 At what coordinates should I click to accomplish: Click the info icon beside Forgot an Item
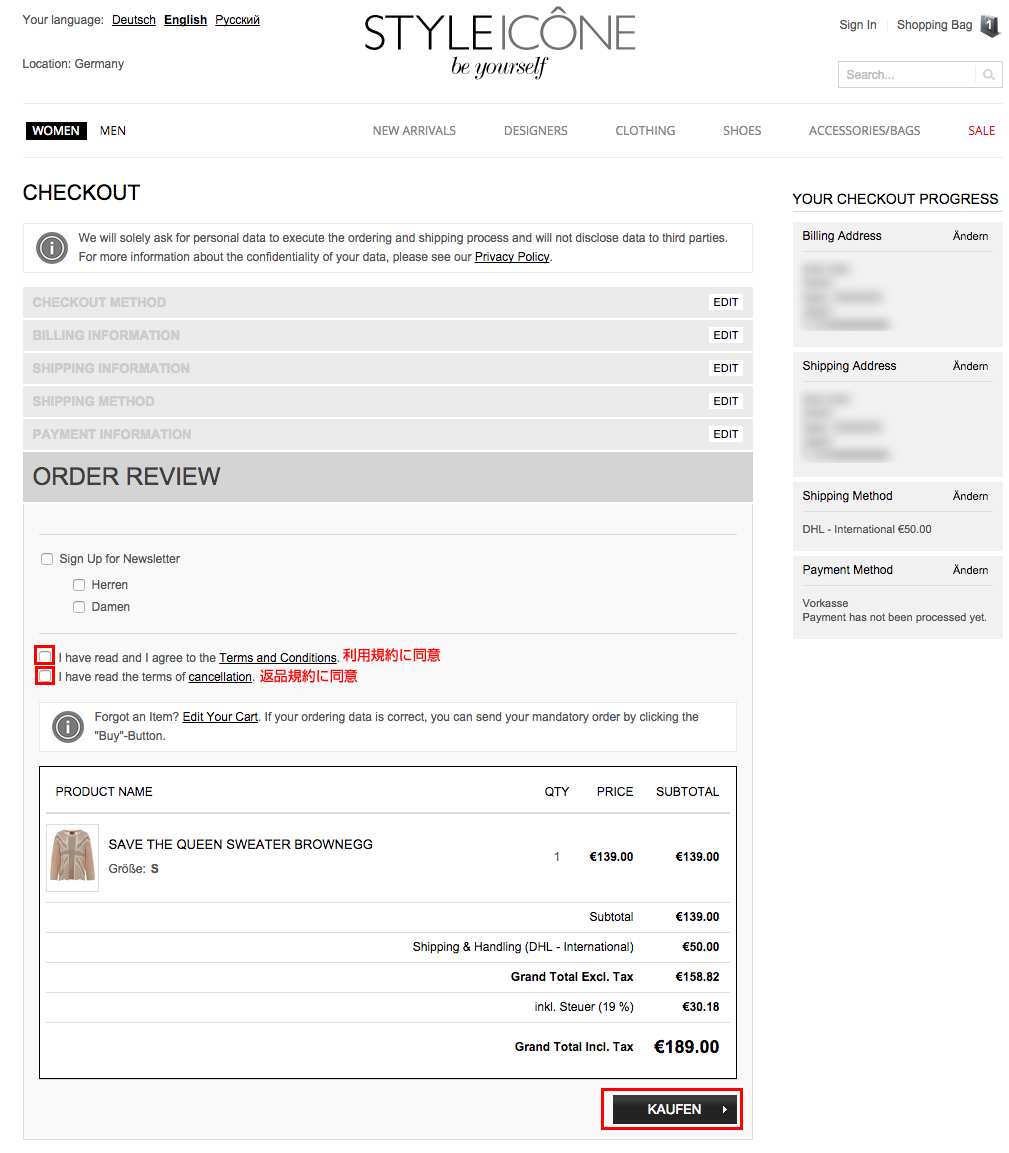[x=68, y=727]
